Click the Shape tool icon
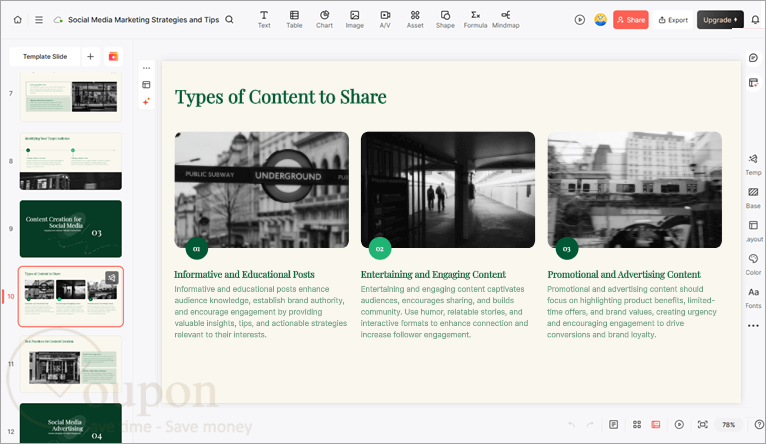766x444 pixels. click(445, 20)
